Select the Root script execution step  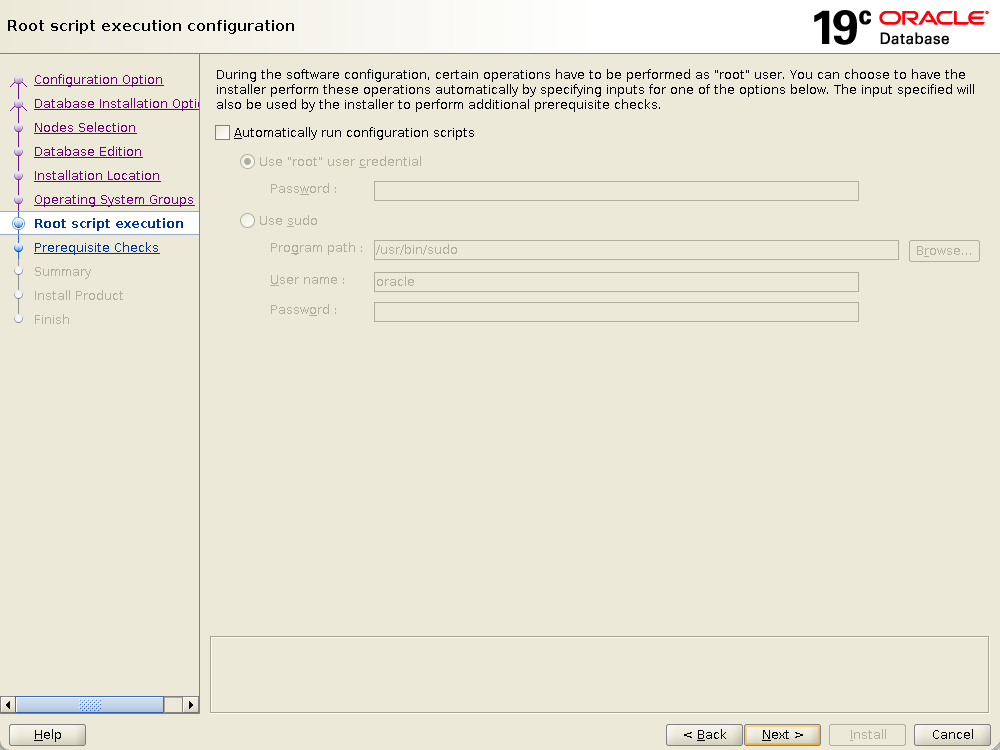tap(108, 224)
